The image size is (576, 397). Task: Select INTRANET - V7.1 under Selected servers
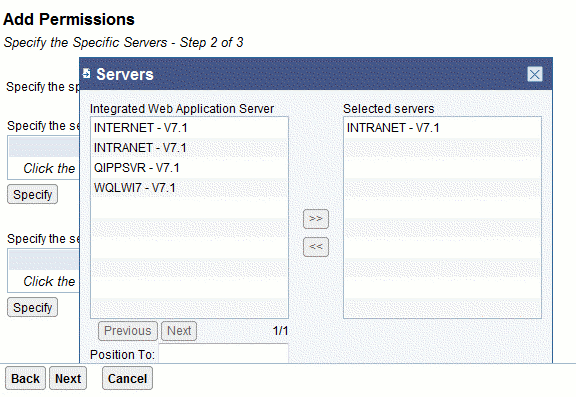tap(442, 128)
